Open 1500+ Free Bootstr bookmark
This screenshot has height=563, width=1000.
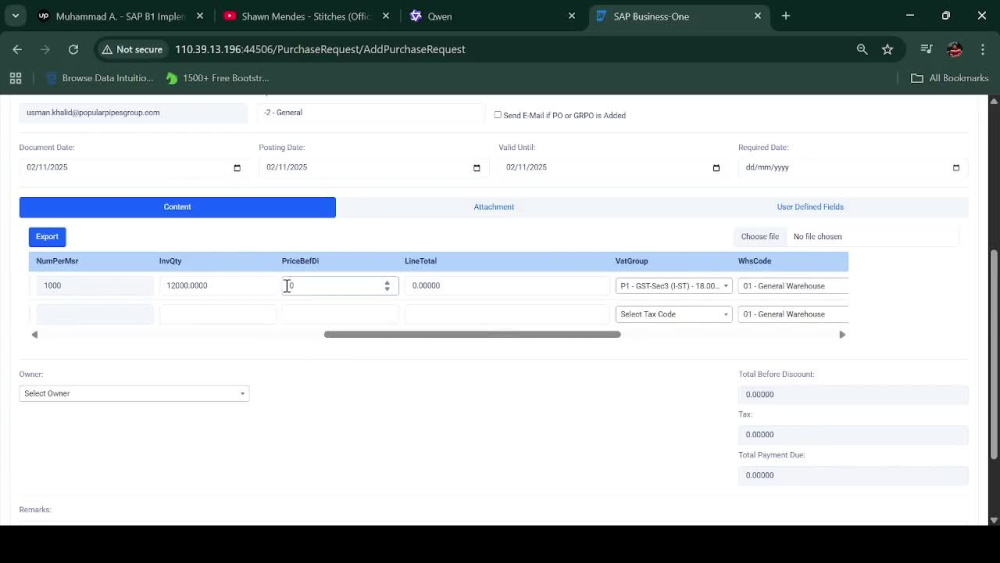tap(217, 78)
